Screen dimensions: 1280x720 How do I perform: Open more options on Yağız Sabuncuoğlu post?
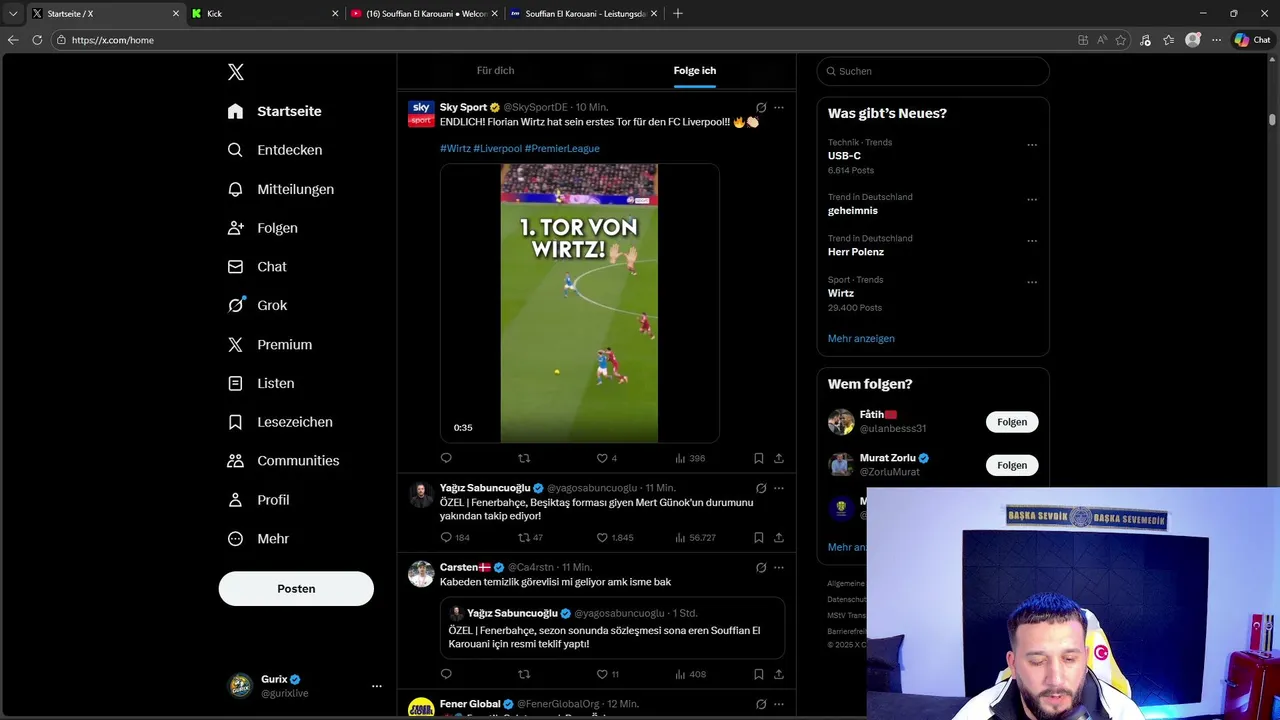[x=779, y=488]
